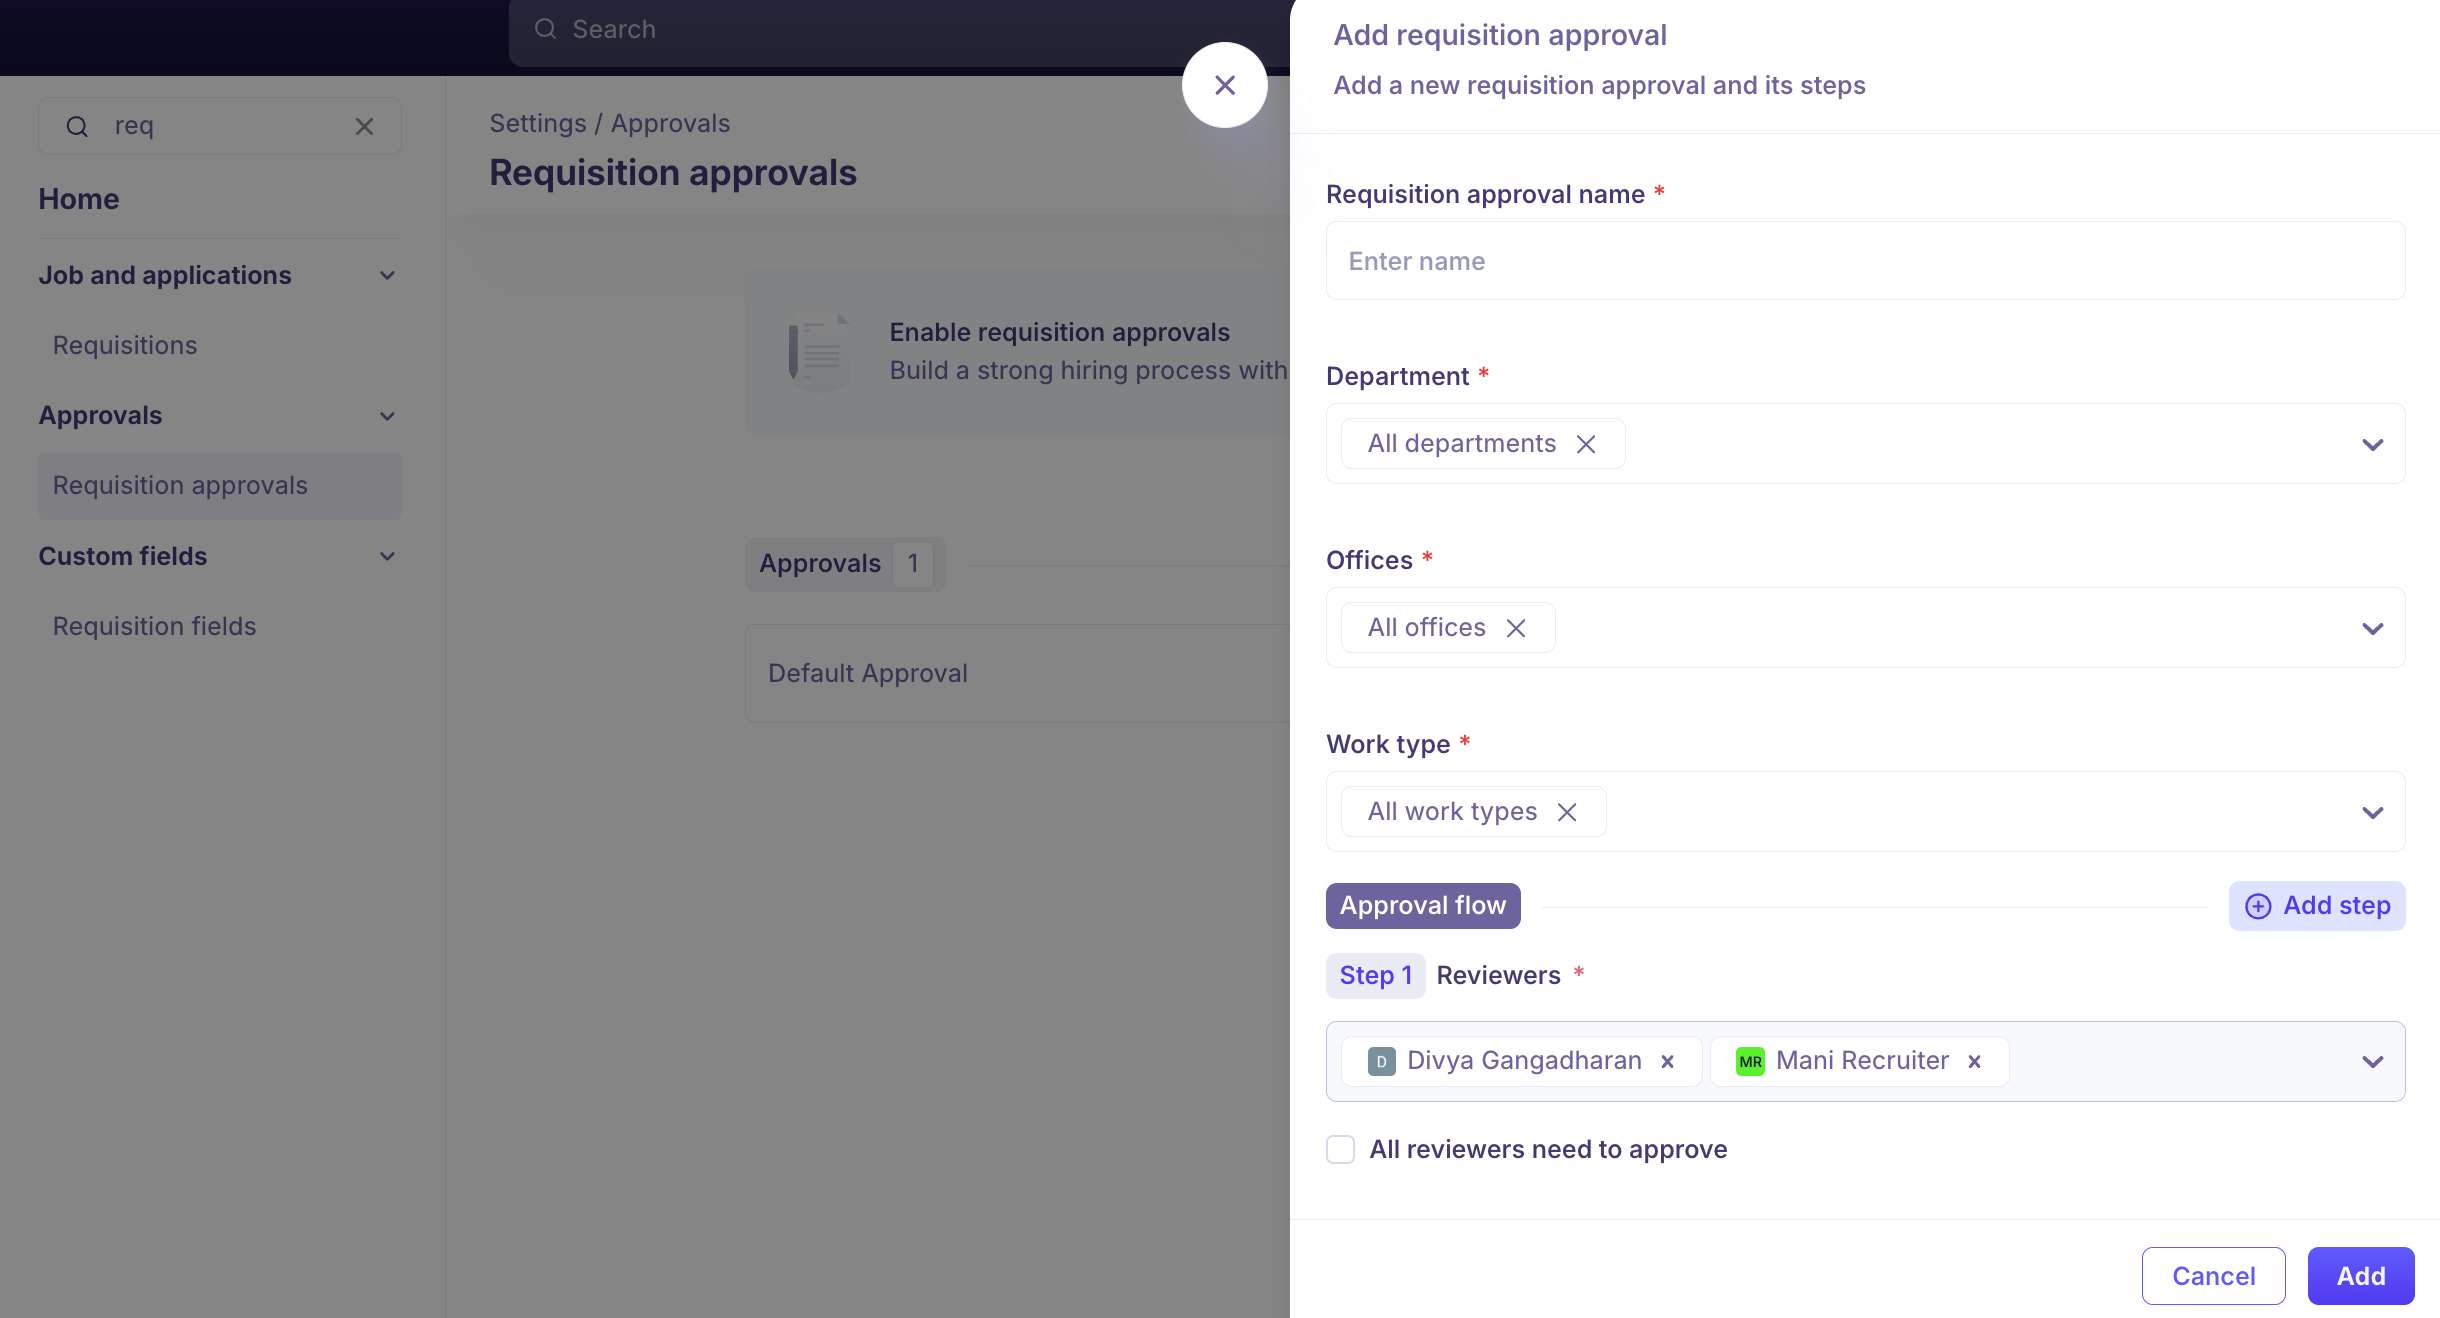Click the Add button
The height and width of the screenshot is (1318, 2440).
(x=2361, y=1276)
